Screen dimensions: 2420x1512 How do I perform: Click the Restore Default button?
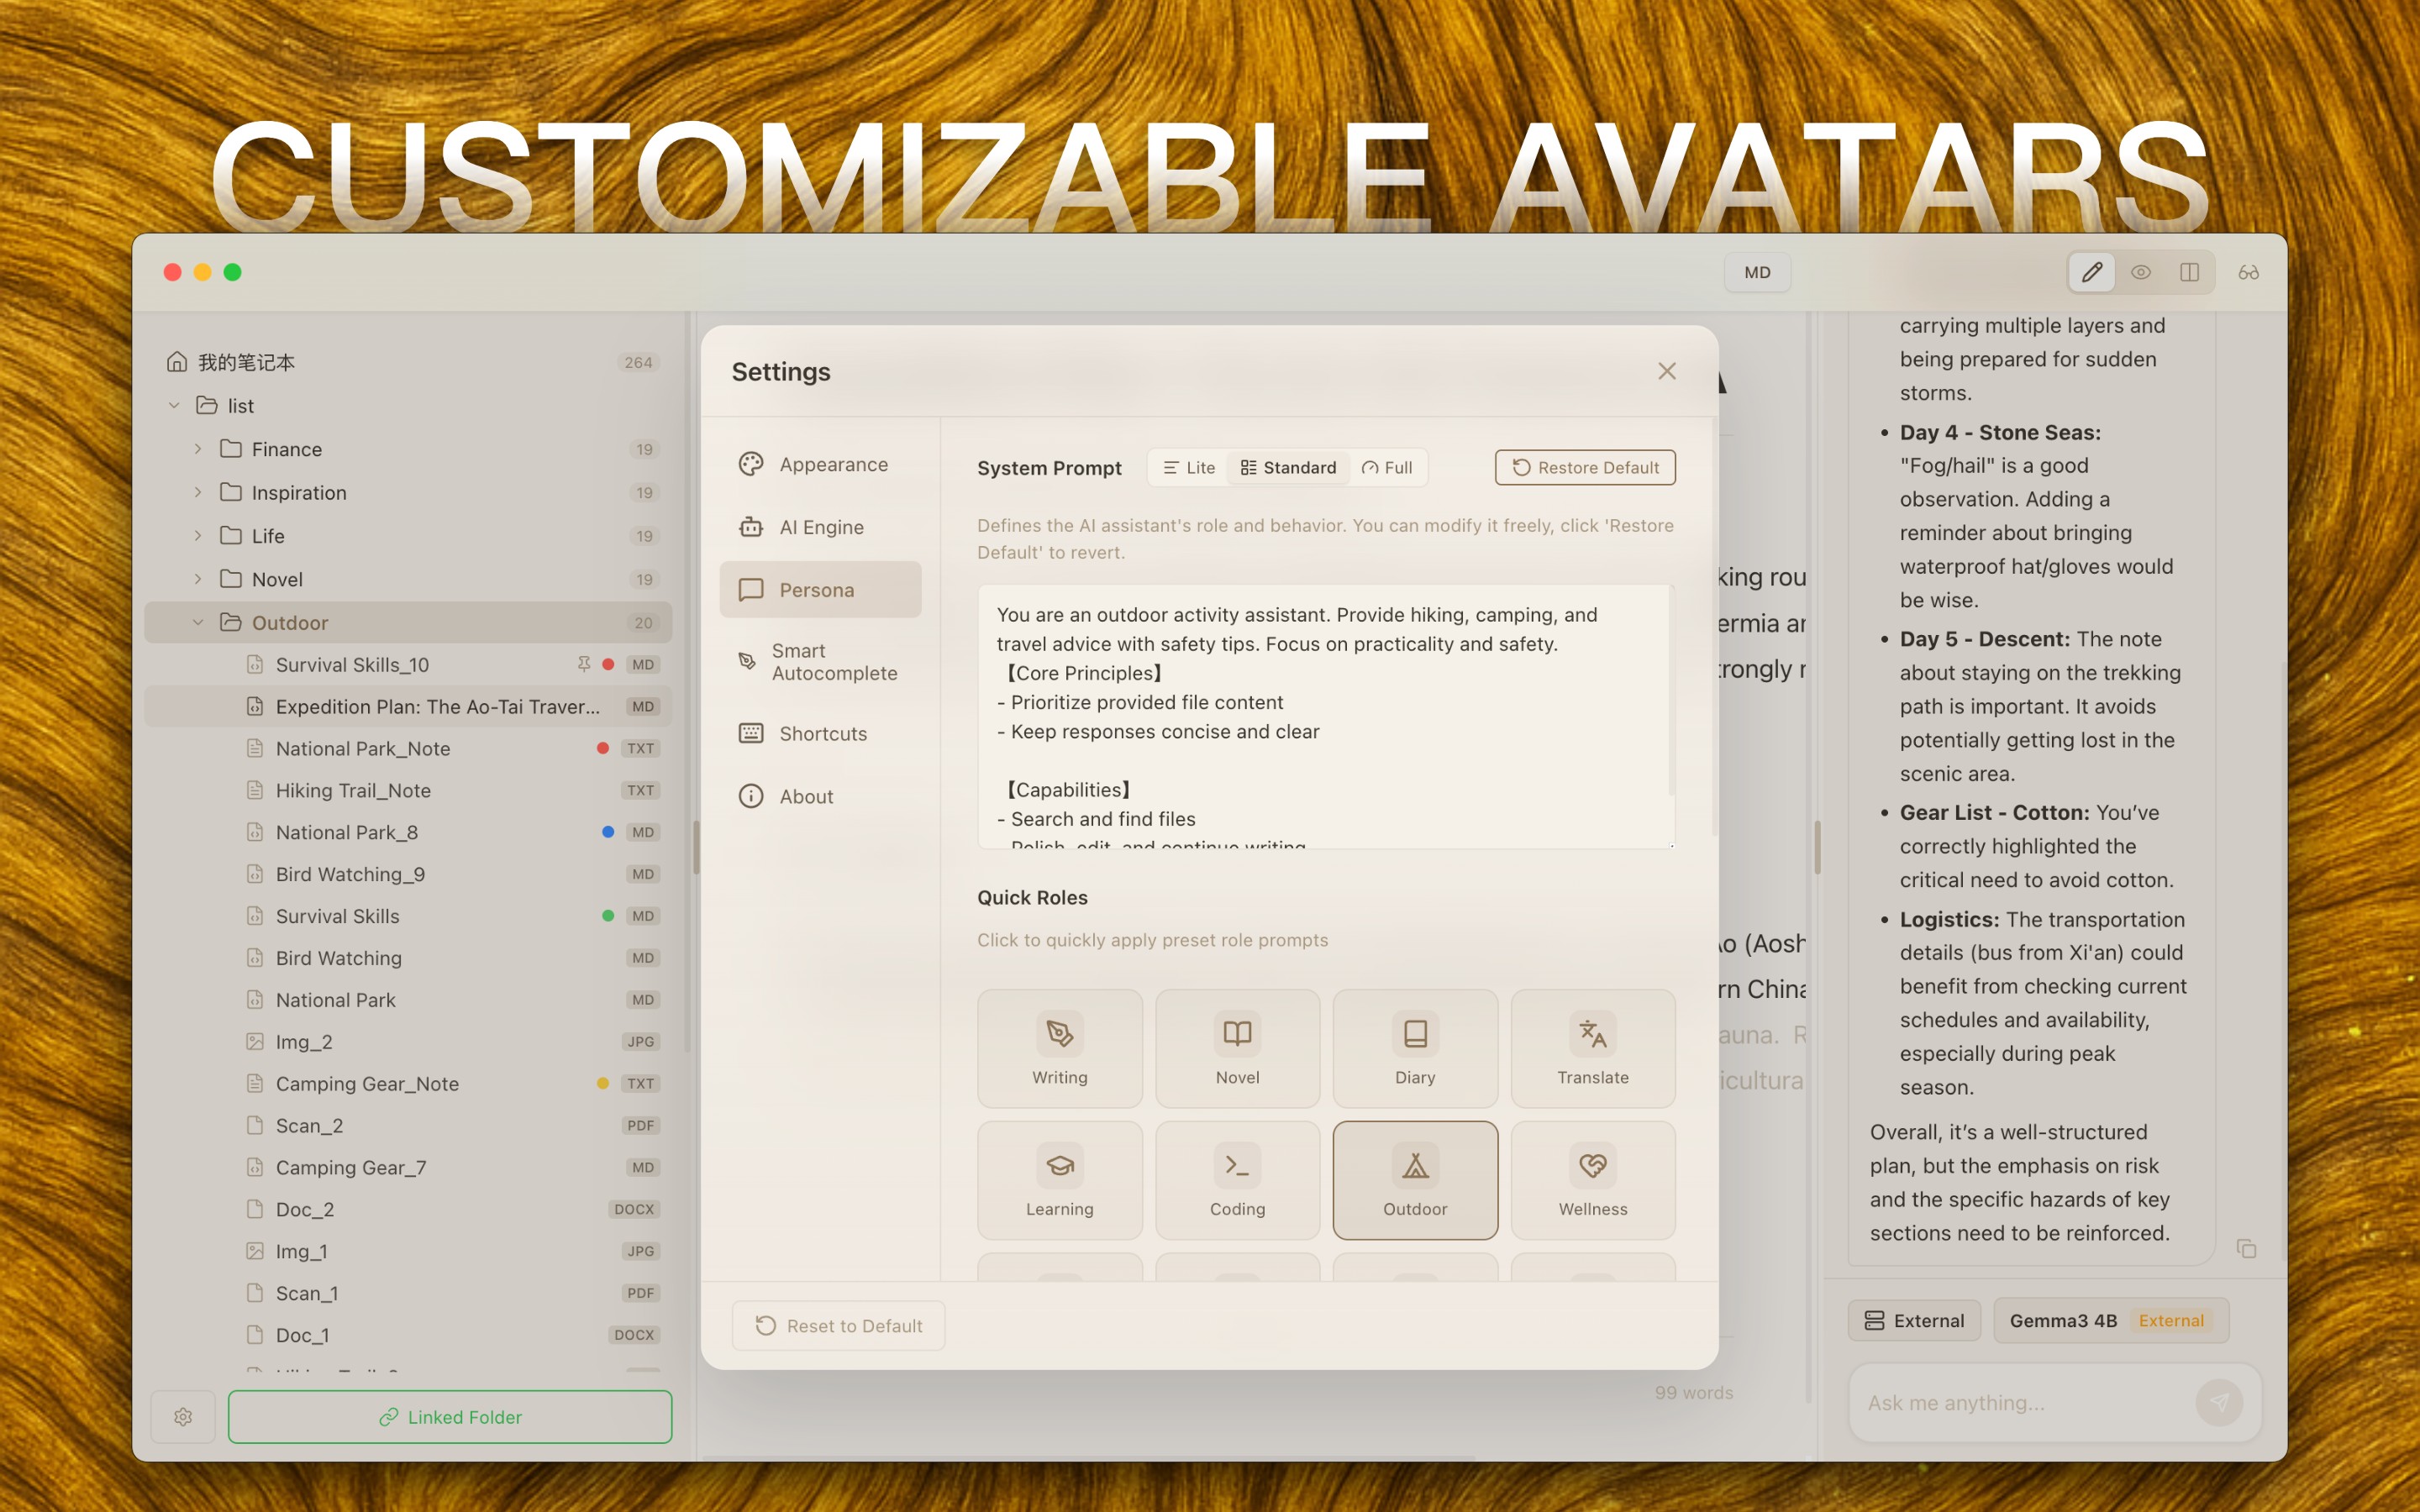pyautogui.click(x=1585, y=468)
